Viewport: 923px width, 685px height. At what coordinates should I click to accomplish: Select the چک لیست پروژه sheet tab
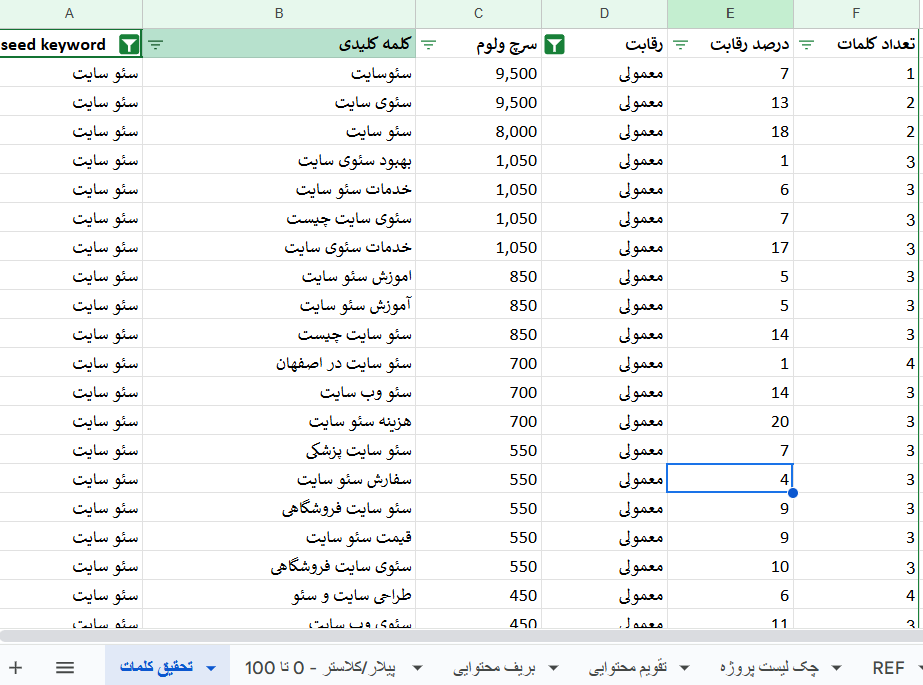pos(770,667)
